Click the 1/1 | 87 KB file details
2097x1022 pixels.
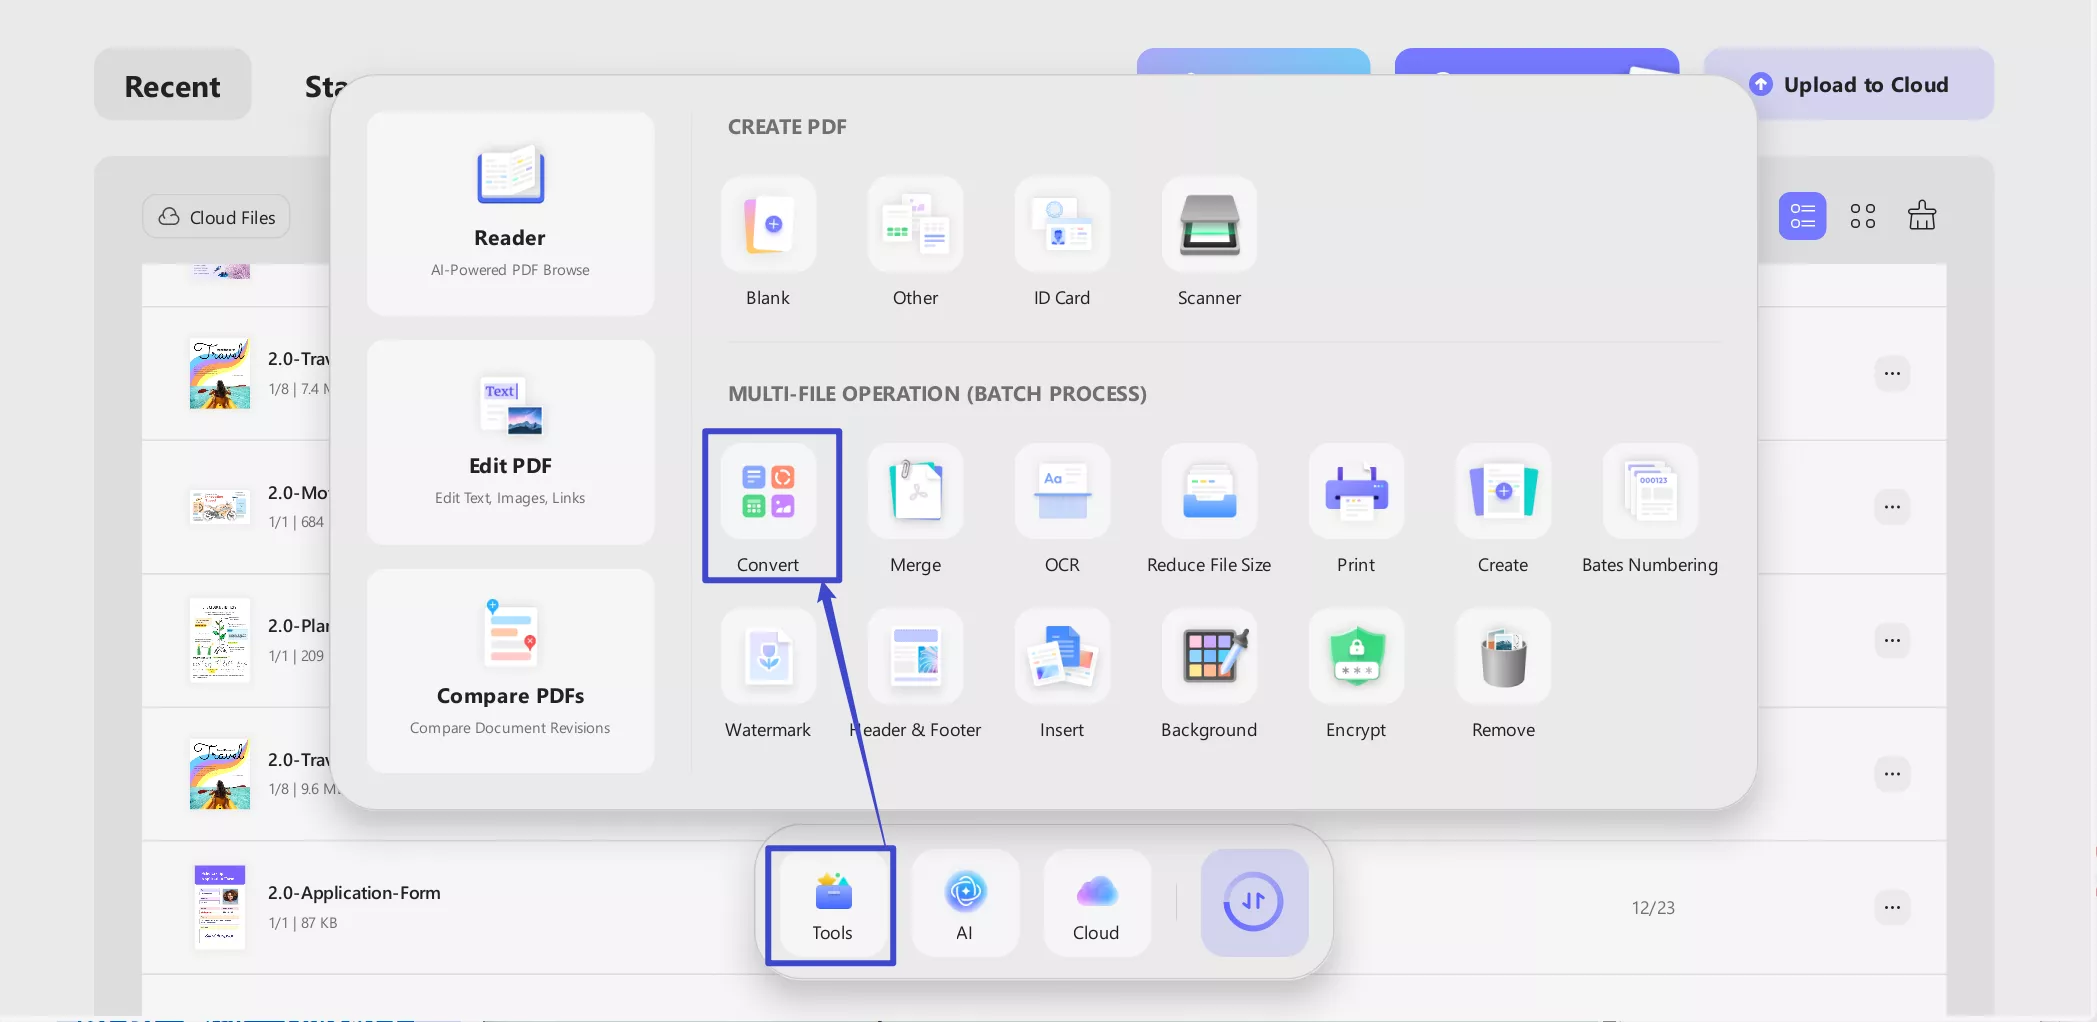coord(303,922)
